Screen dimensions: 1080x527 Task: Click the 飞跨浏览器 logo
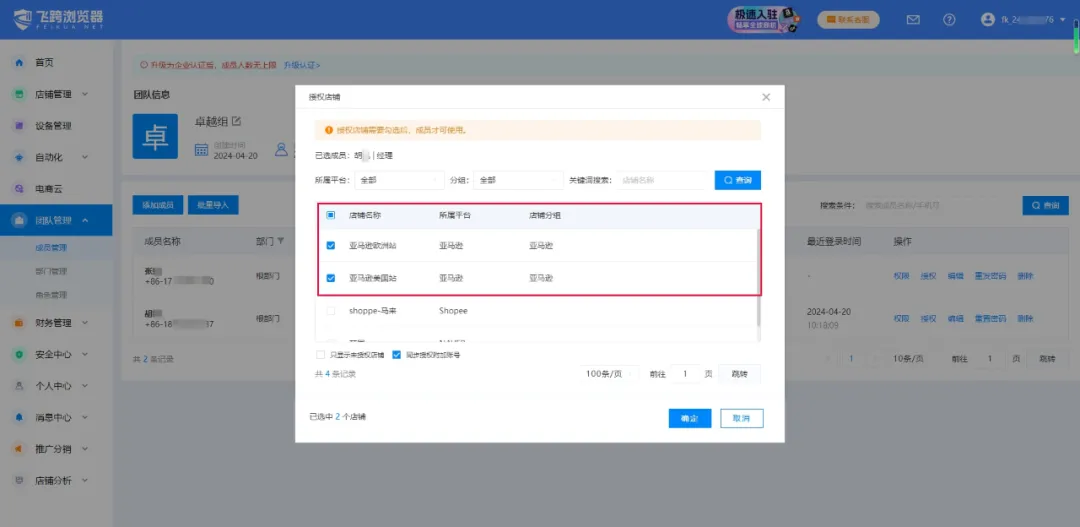point(58,20)
